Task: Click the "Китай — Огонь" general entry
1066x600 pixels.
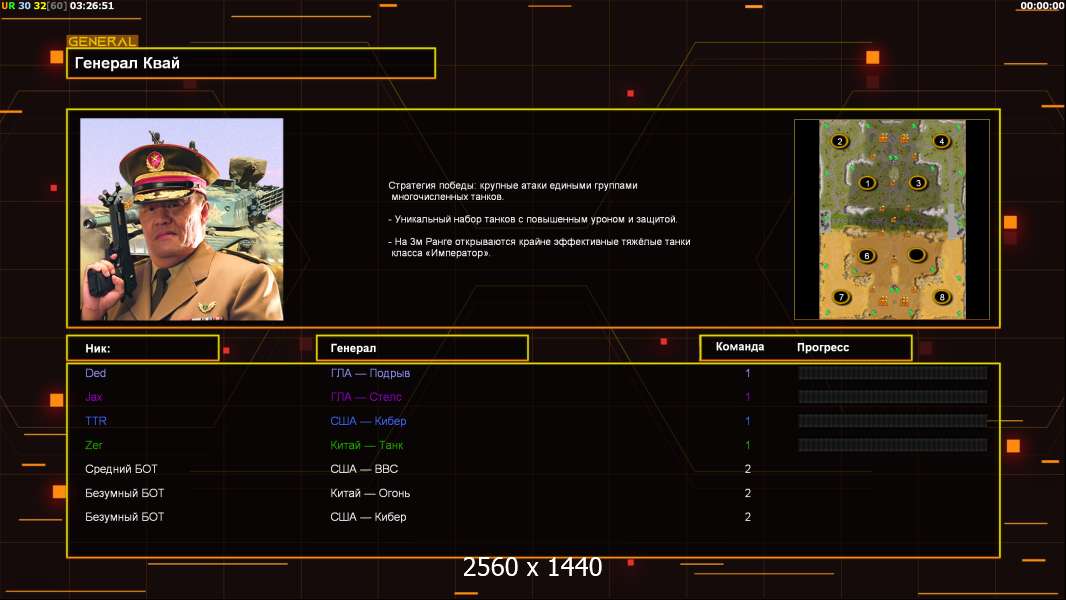Action: [x=370, y=493]
